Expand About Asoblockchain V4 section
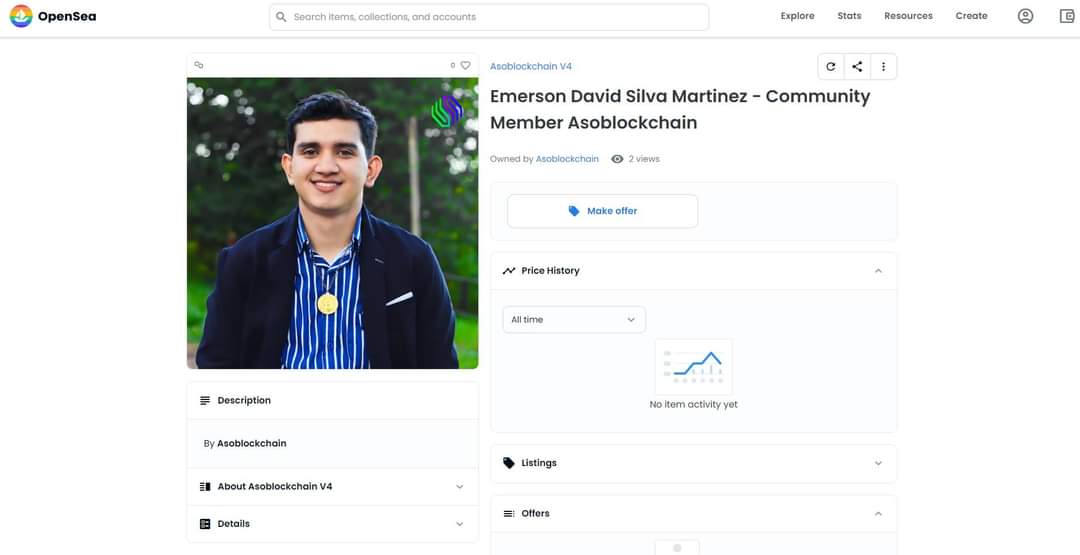Image resolution: width=1080 pixels, height=555 pixels. pyautogui.click(x=460, y=487)
